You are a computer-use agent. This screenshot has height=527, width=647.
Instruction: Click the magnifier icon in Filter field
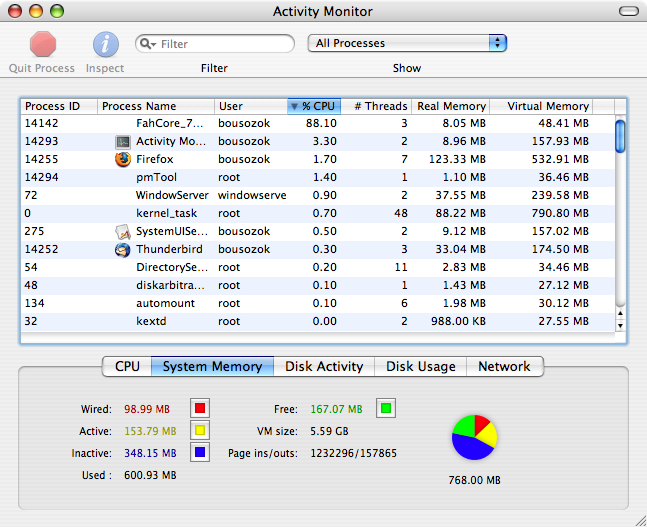pyautogui.click(x=148, y=43)
